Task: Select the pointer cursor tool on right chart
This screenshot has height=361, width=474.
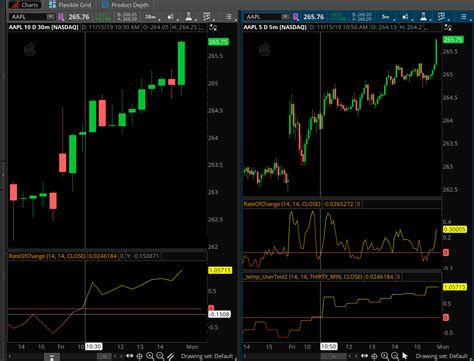Action: click(x=405, y=356)
